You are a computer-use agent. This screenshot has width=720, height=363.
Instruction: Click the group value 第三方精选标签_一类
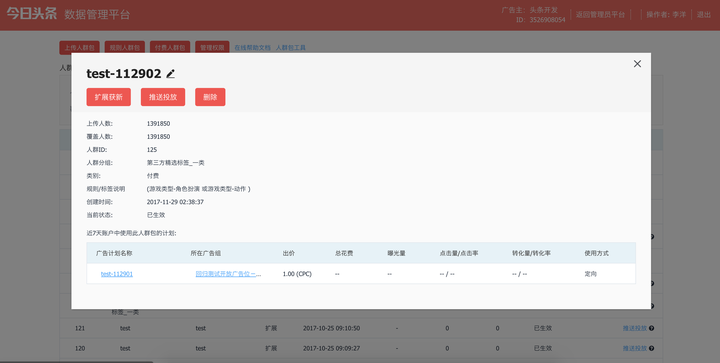[175, 163]
